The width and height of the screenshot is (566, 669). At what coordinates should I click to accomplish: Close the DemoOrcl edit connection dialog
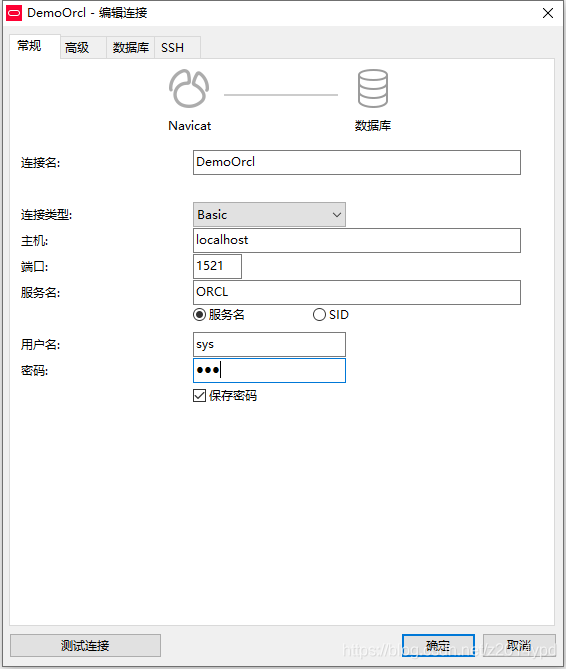tap(548, 13)
